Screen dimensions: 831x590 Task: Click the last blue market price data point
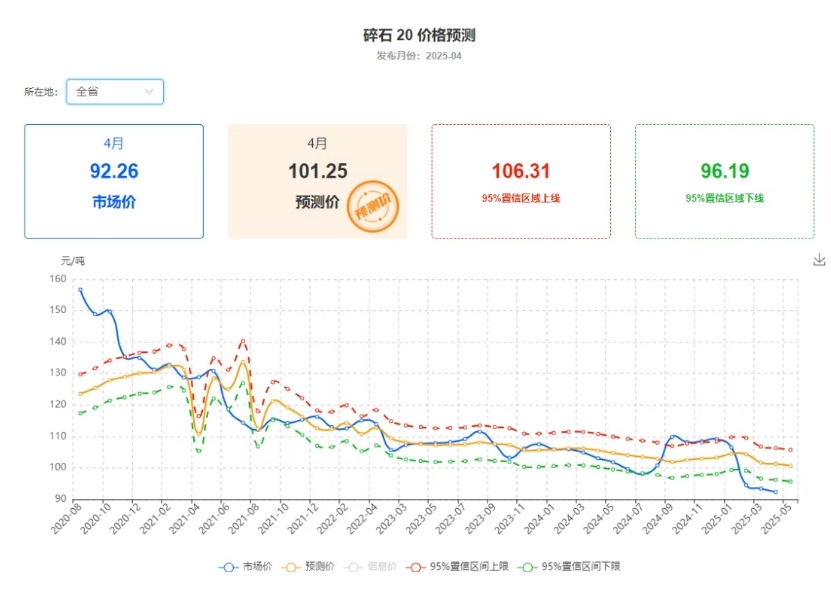point(775,492)
